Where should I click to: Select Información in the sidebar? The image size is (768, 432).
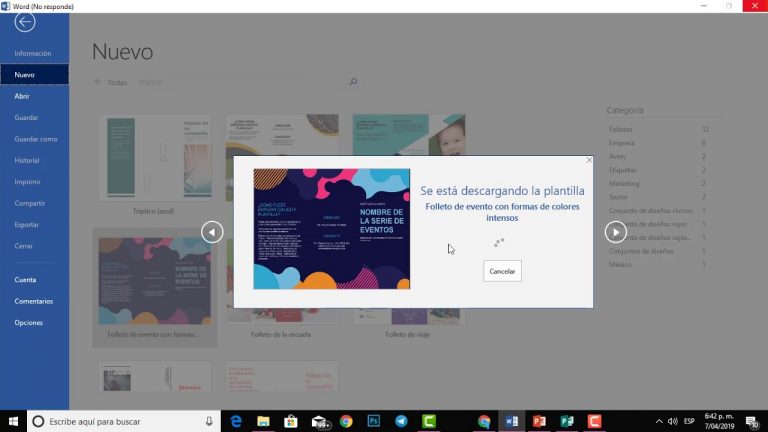[33, 53]
